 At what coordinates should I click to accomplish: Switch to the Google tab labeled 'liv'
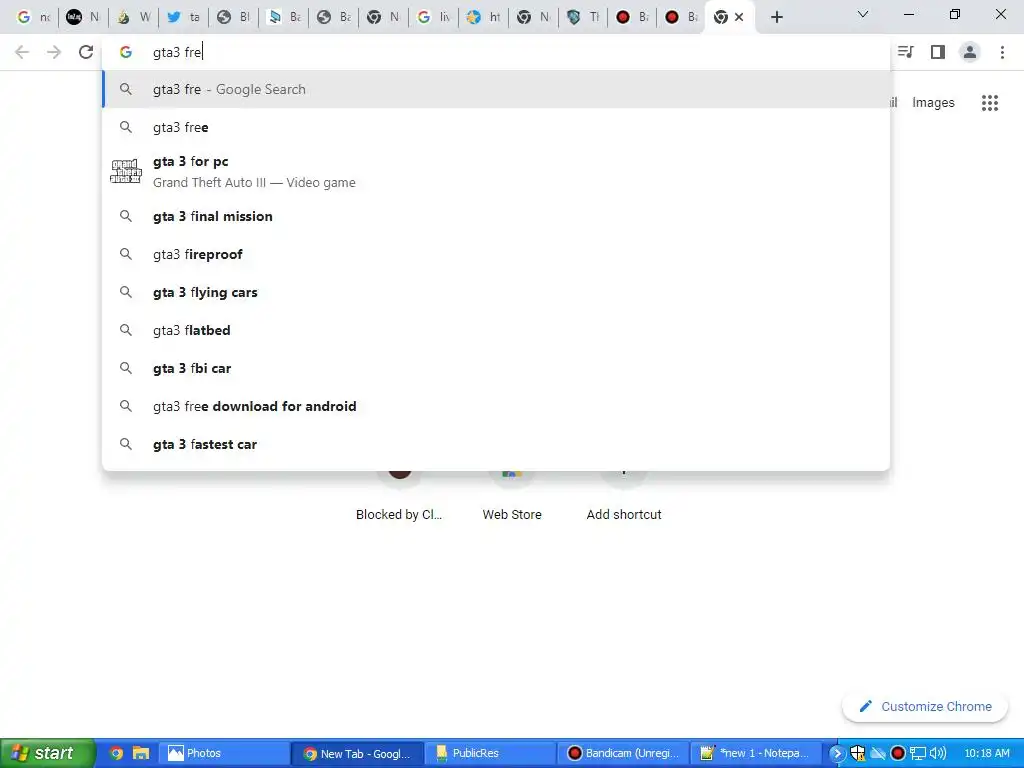coord(434,17)
